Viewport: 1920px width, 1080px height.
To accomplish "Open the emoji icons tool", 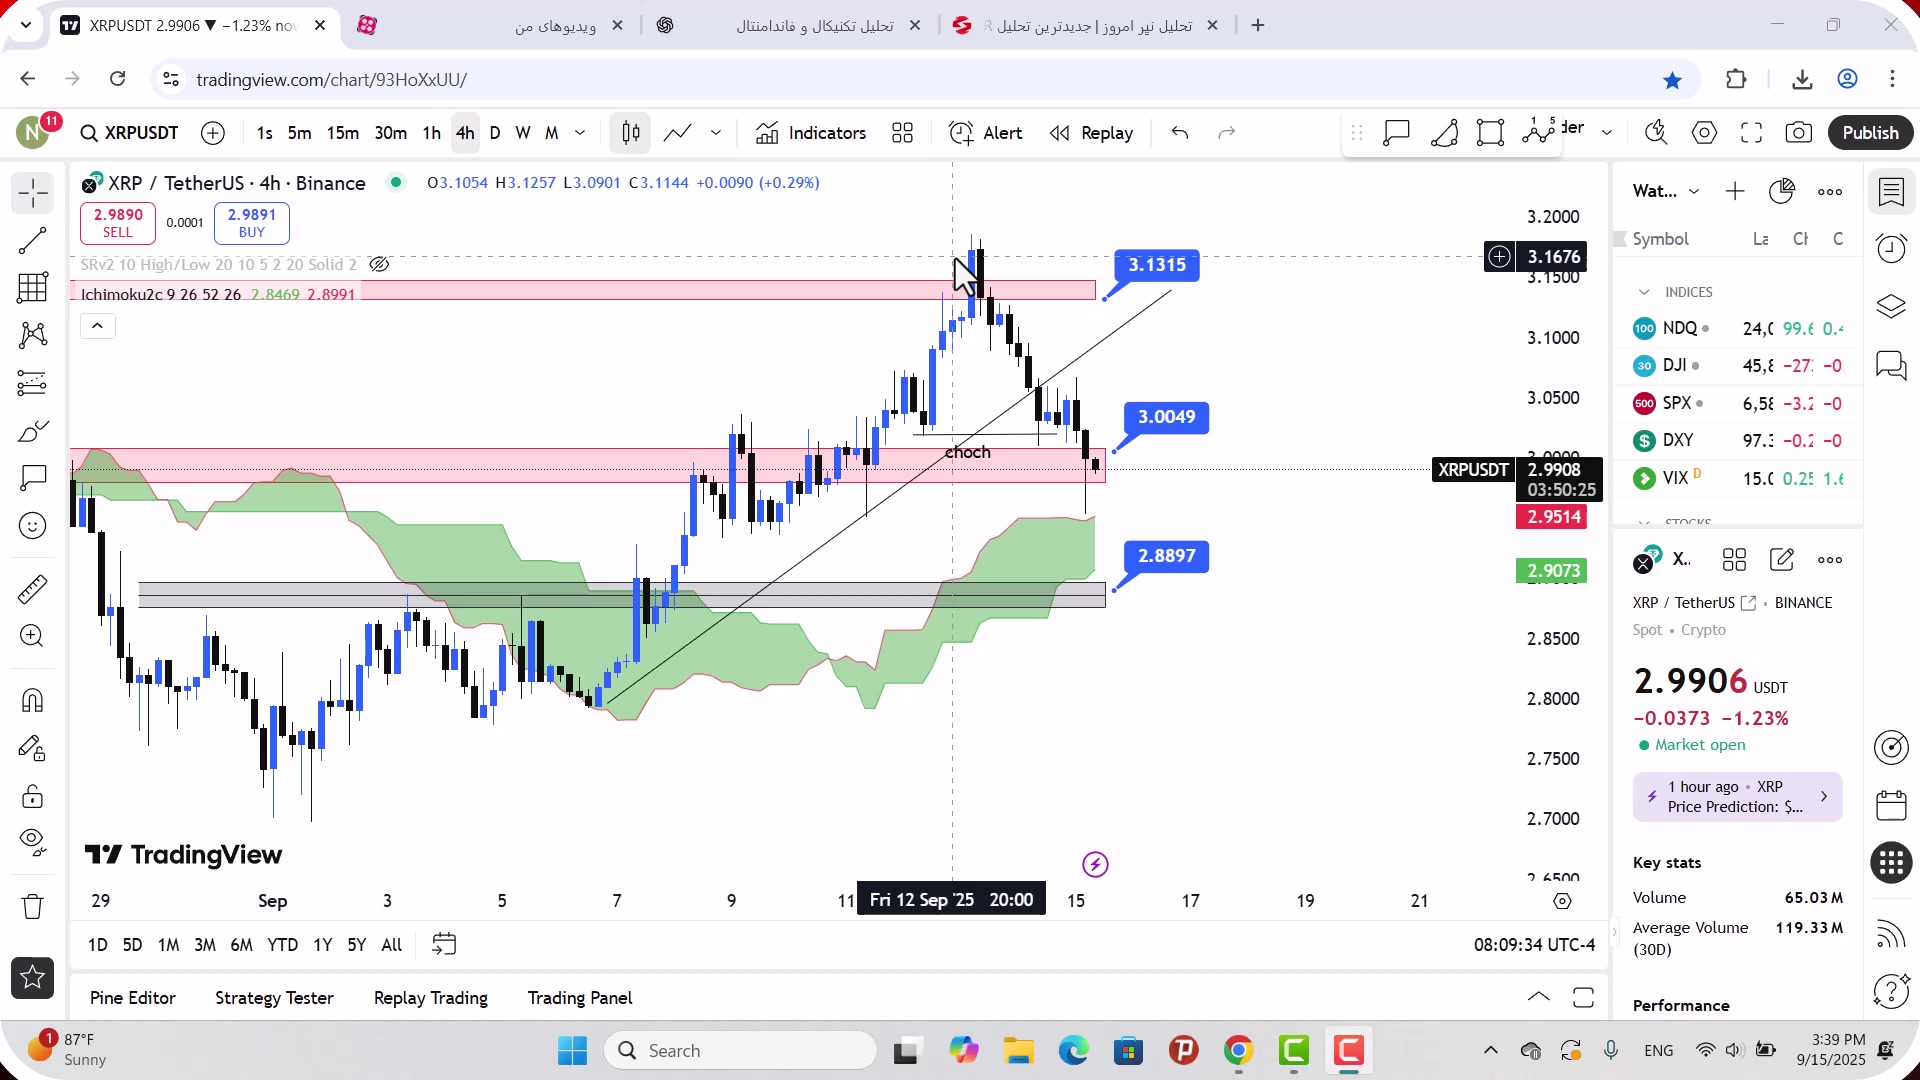I will click(x=32, y=526).
